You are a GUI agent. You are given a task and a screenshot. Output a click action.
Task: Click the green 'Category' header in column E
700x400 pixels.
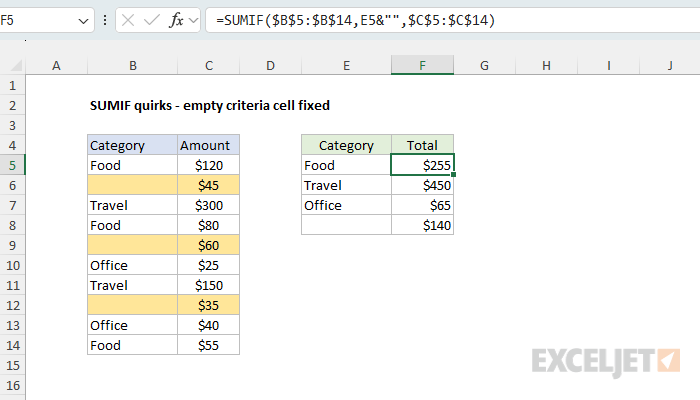tap(346, 145)
